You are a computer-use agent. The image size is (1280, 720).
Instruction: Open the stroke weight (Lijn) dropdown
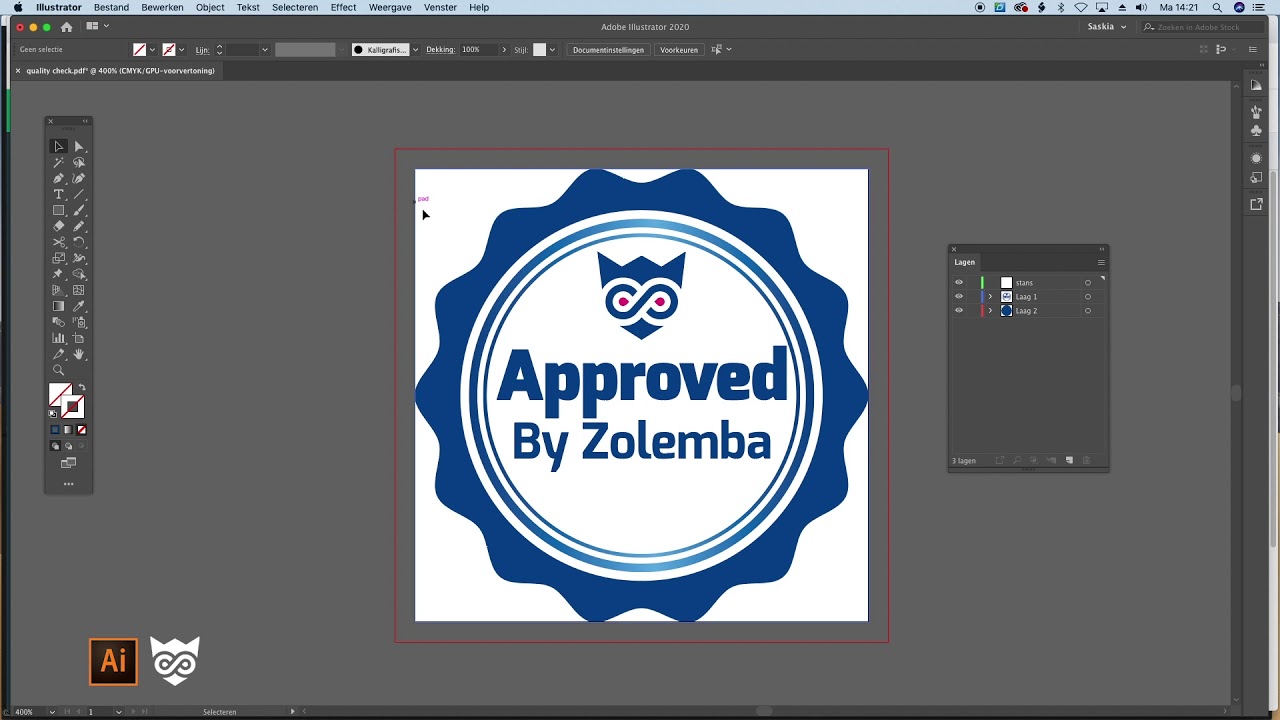click(x=265, y=50)
